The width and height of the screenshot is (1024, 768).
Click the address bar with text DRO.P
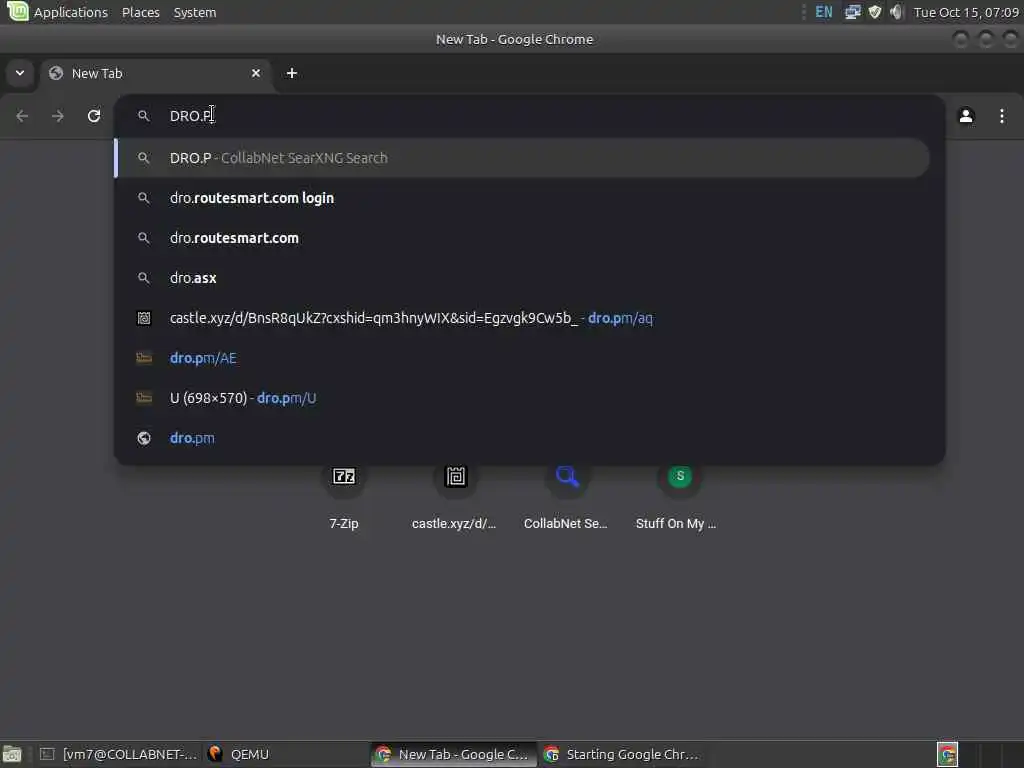529,116
